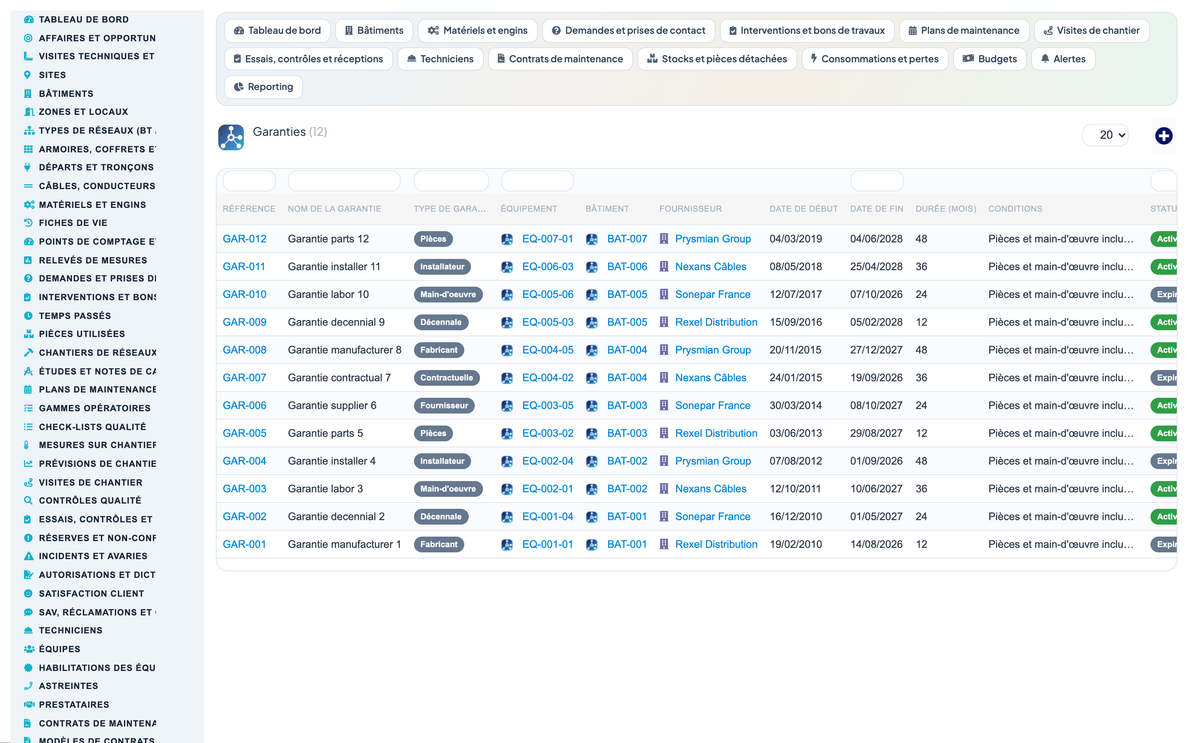Open Sonepar France link in the GAR-010 row
This screenshot has width=1200, height=743.
coord(713,295)
